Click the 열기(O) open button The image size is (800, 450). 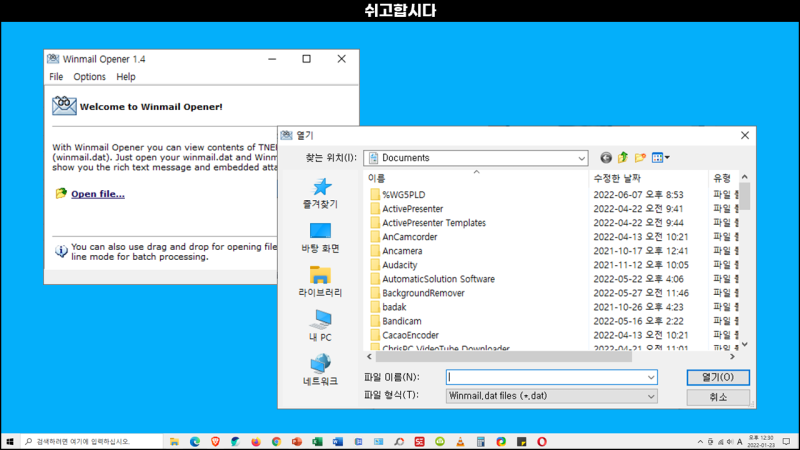click(718, 377)
